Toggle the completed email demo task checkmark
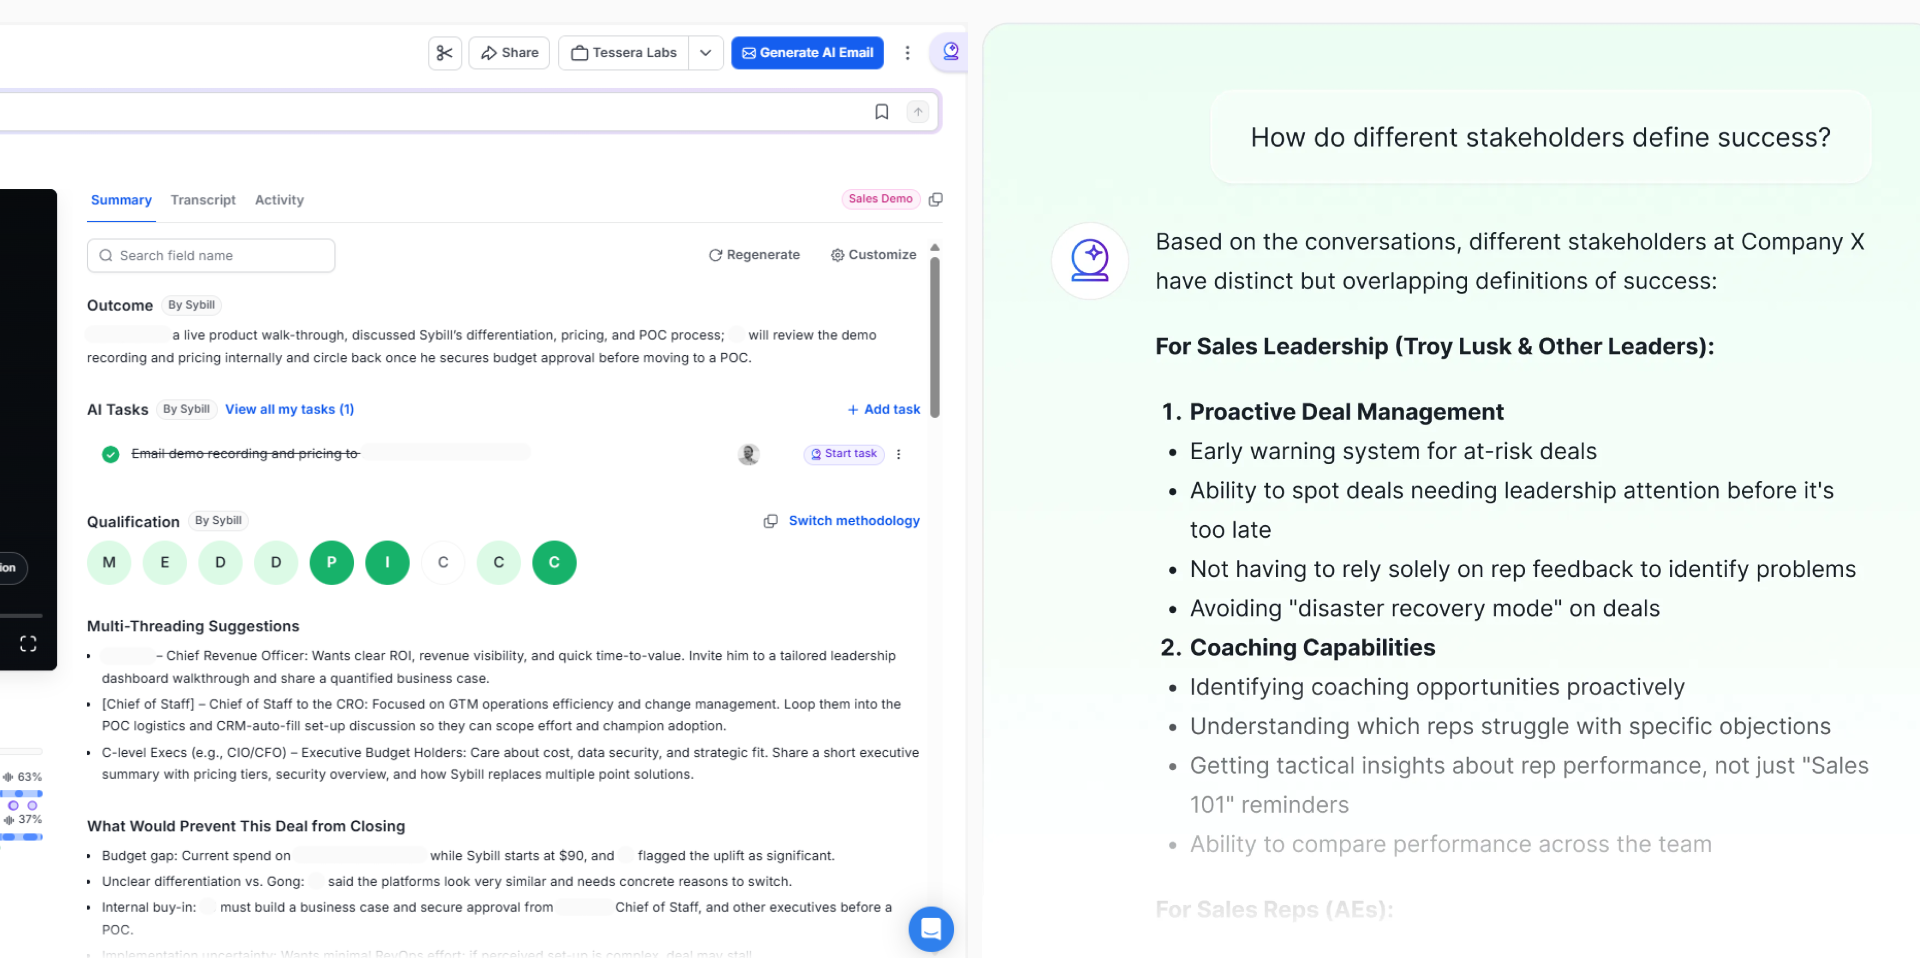The height and width of the screenshot is (958, 1920). click(111, 454)
